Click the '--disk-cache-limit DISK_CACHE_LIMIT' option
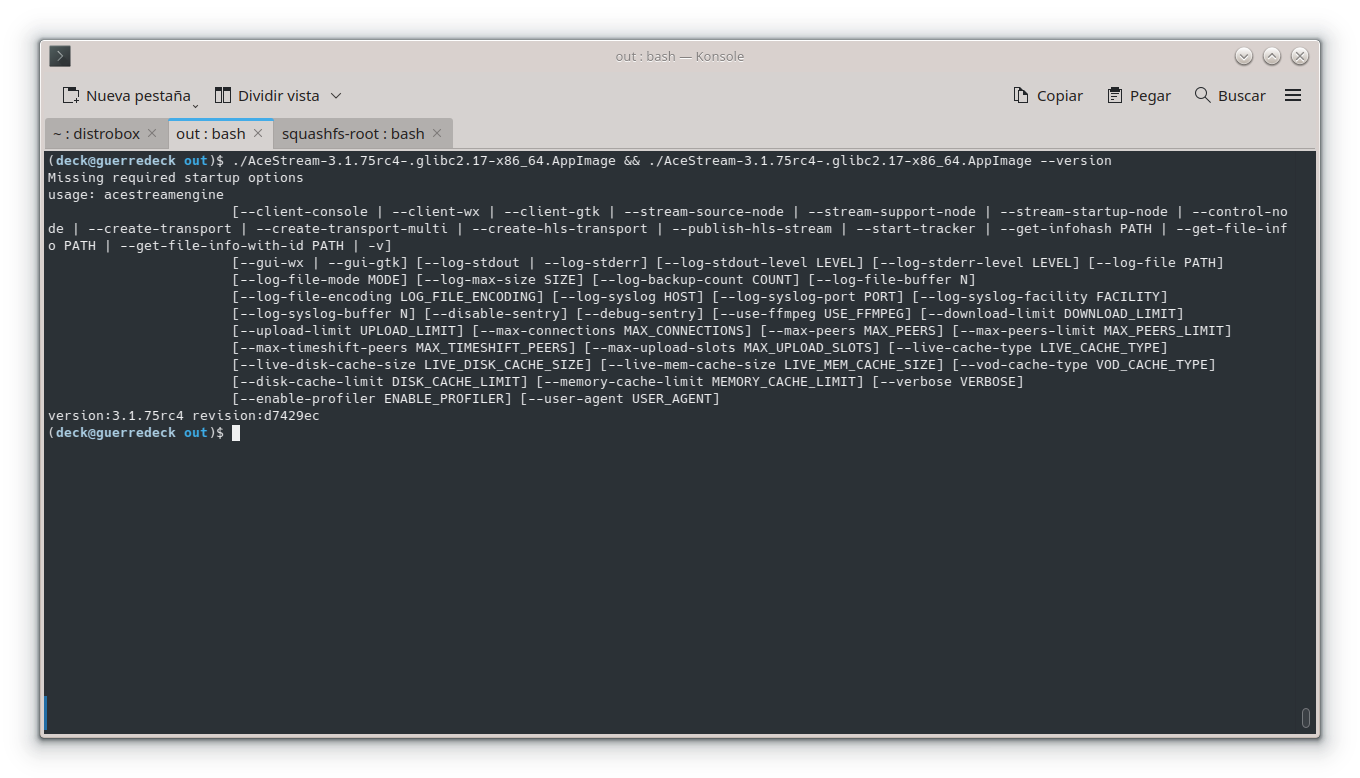The image size is (1360, 778). coord(380,382)
